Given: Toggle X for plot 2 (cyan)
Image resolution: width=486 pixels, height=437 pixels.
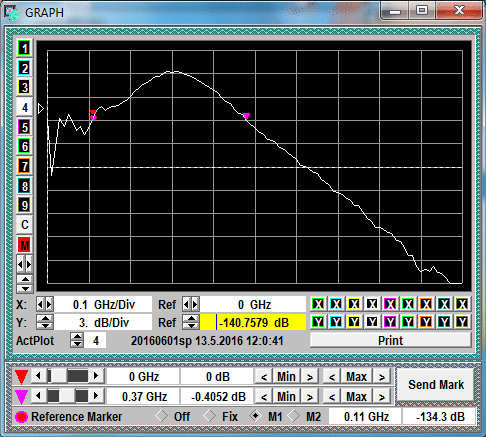Looking at the screenshot, I should coord(336,304).
